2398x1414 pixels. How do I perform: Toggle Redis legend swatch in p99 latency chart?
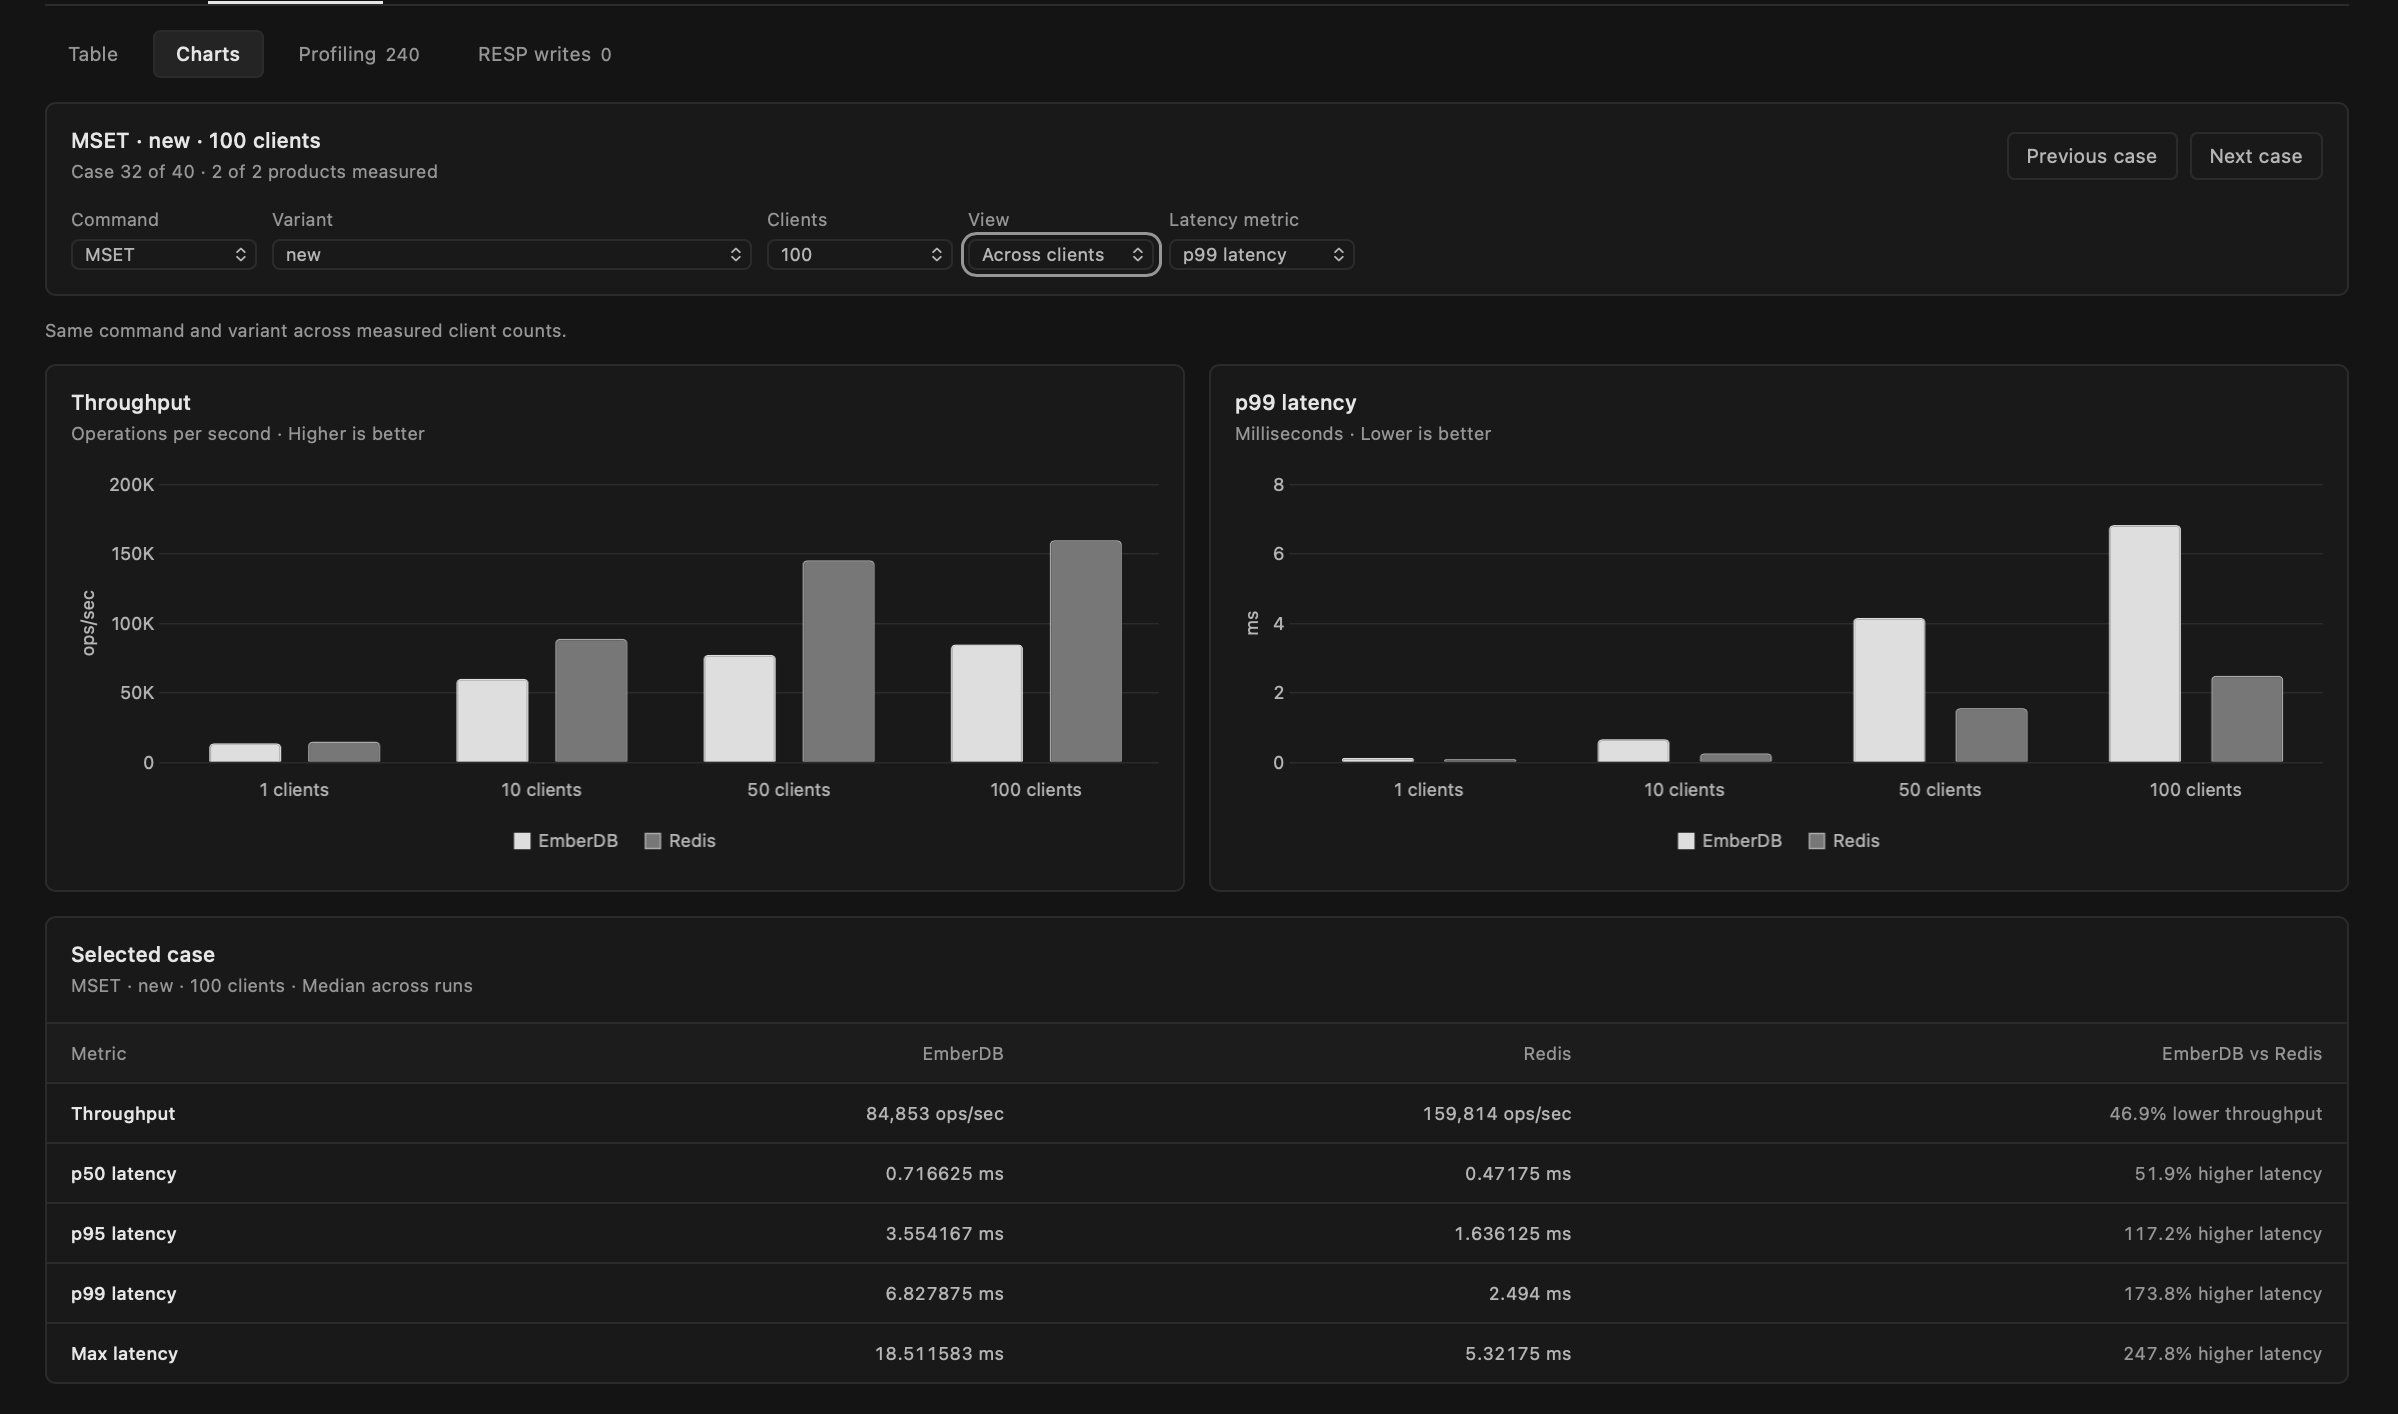click(1817, 841)
